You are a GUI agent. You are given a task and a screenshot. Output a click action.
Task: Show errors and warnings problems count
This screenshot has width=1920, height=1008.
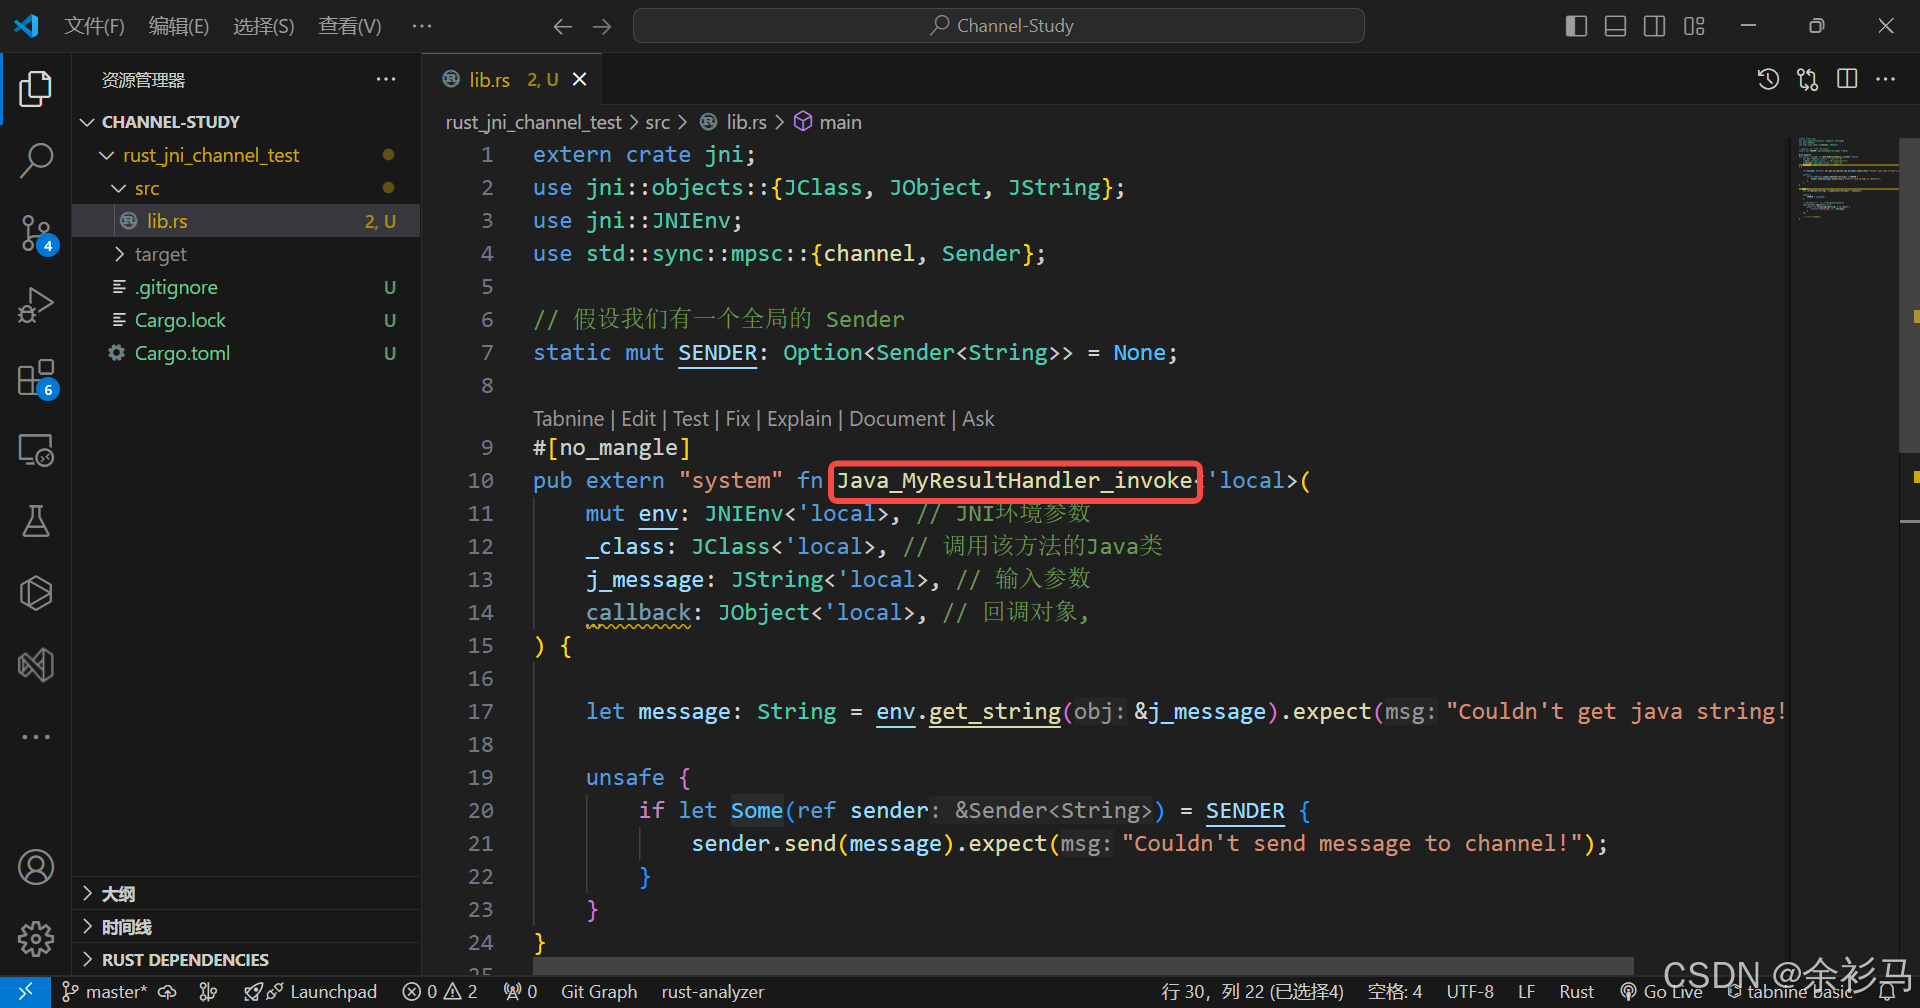(x=440, y=991)
